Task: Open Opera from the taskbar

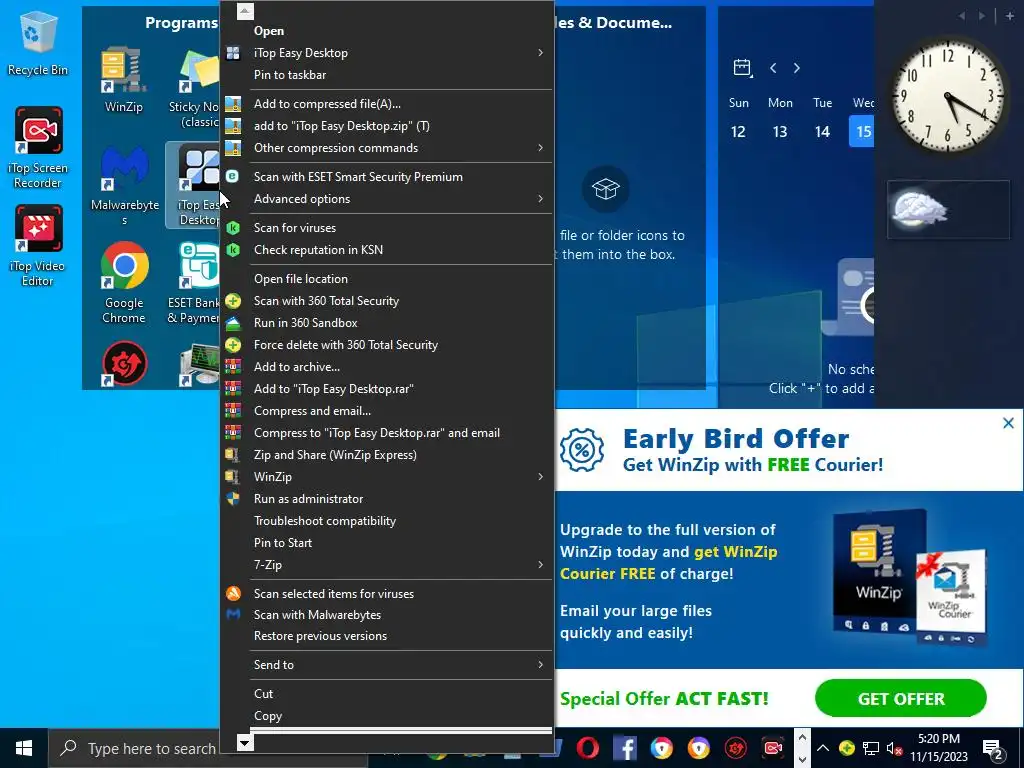Action: pos(587,748)
